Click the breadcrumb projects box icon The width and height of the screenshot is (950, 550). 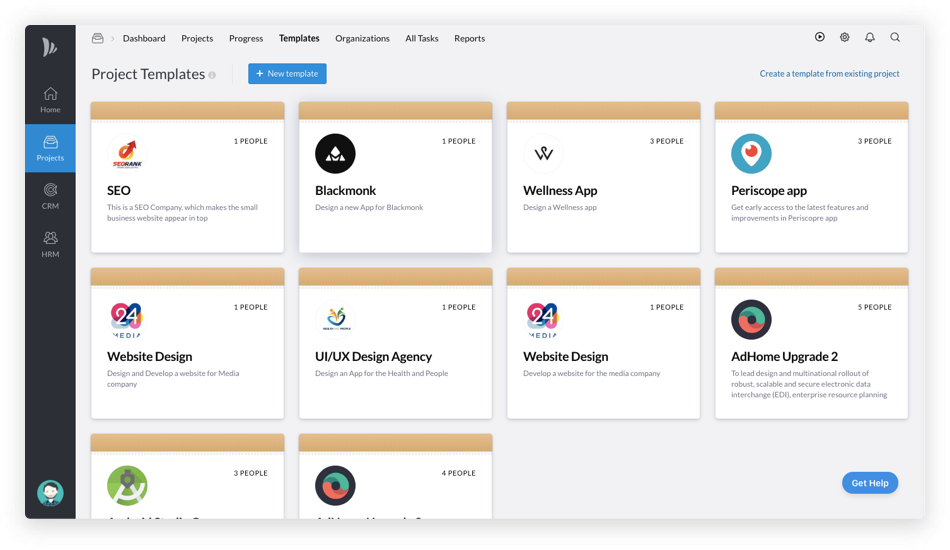point(98,38)
